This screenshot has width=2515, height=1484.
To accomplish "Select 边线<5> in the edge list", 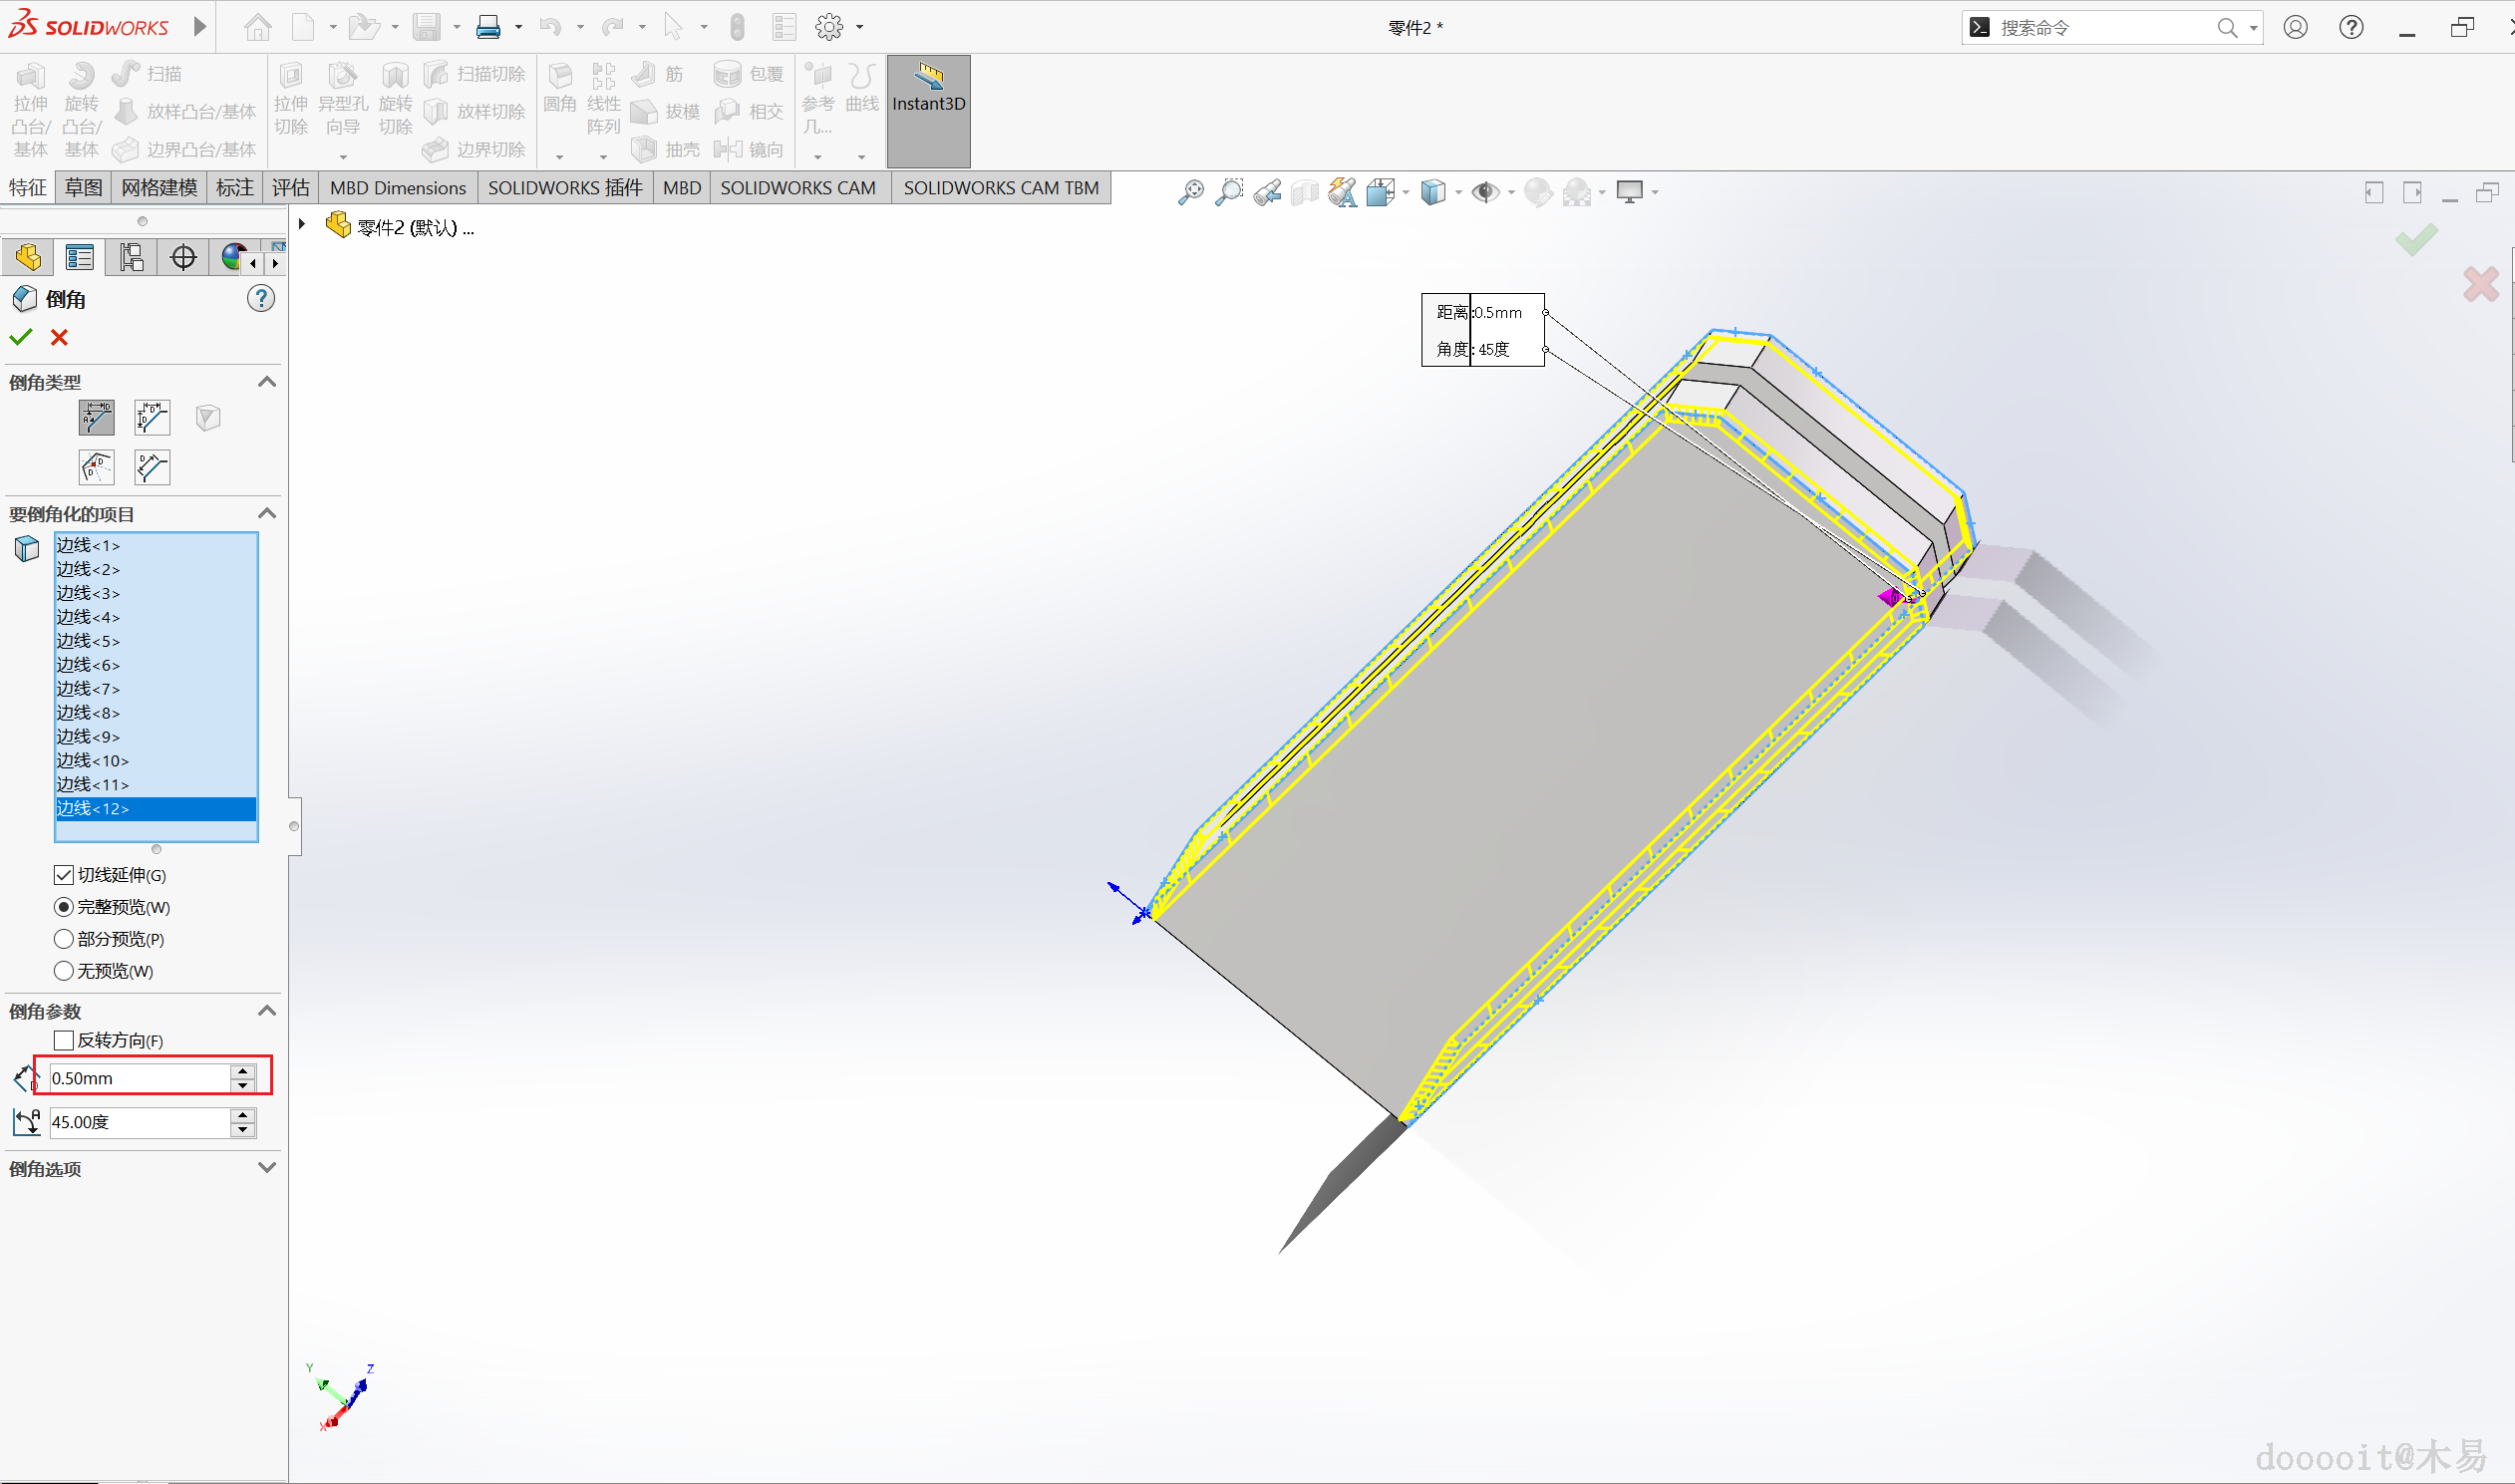I will click(88, 641).
